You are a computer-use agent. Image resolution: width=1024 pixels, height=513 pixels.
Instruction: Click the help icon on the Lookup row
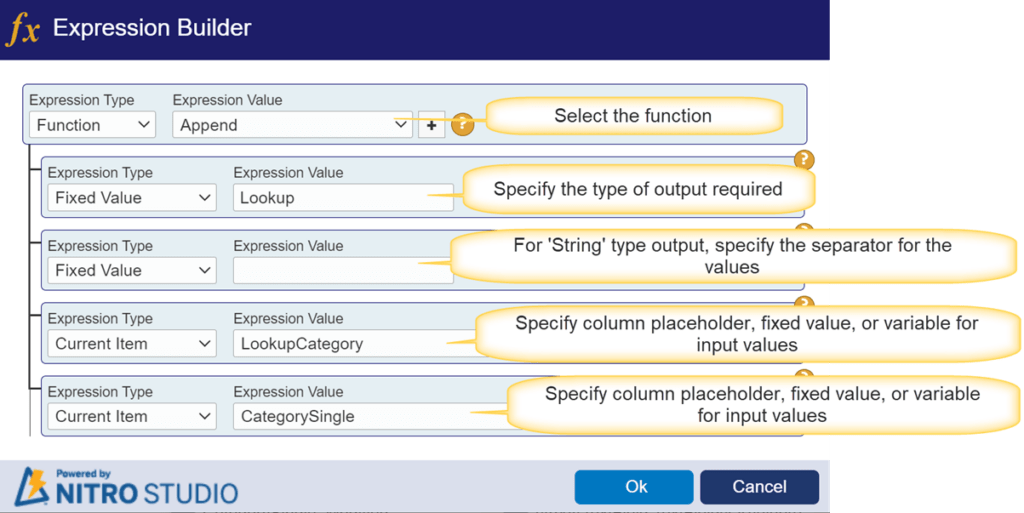click(x=804, y=159)
